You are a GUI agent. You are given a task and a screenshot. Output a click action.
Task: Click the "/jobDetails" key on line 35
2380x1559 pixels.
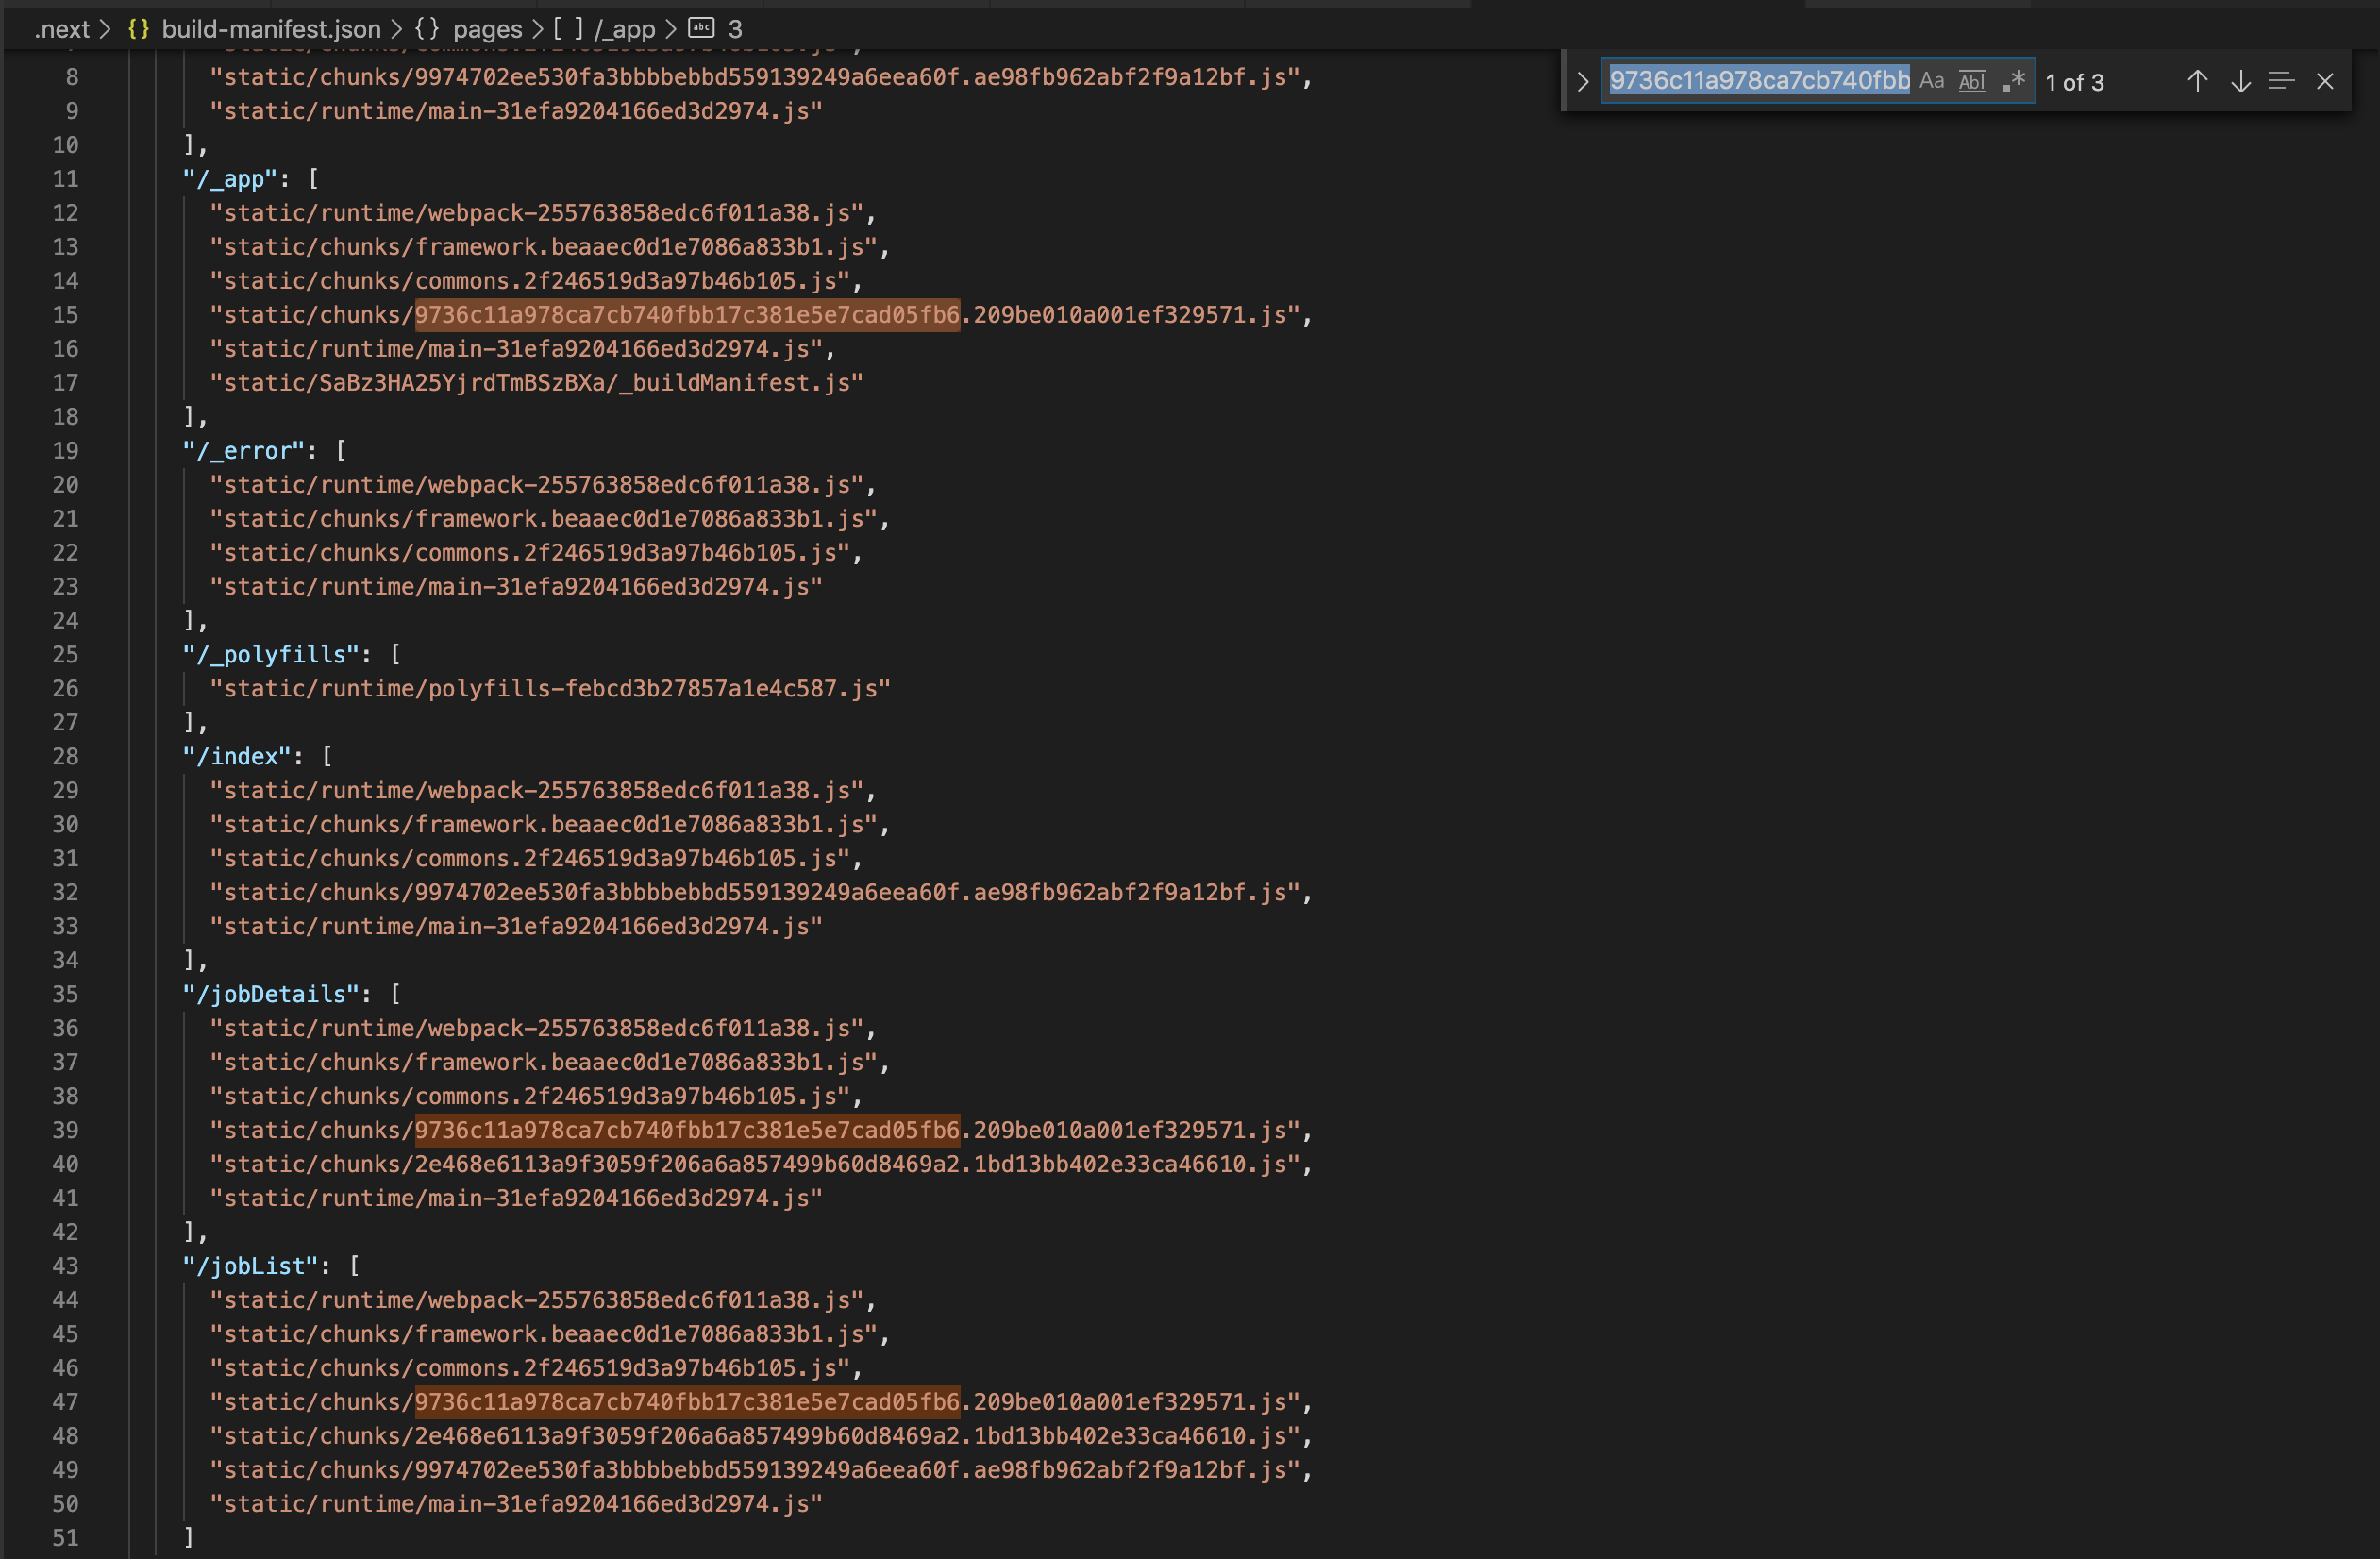pos(270,995)
